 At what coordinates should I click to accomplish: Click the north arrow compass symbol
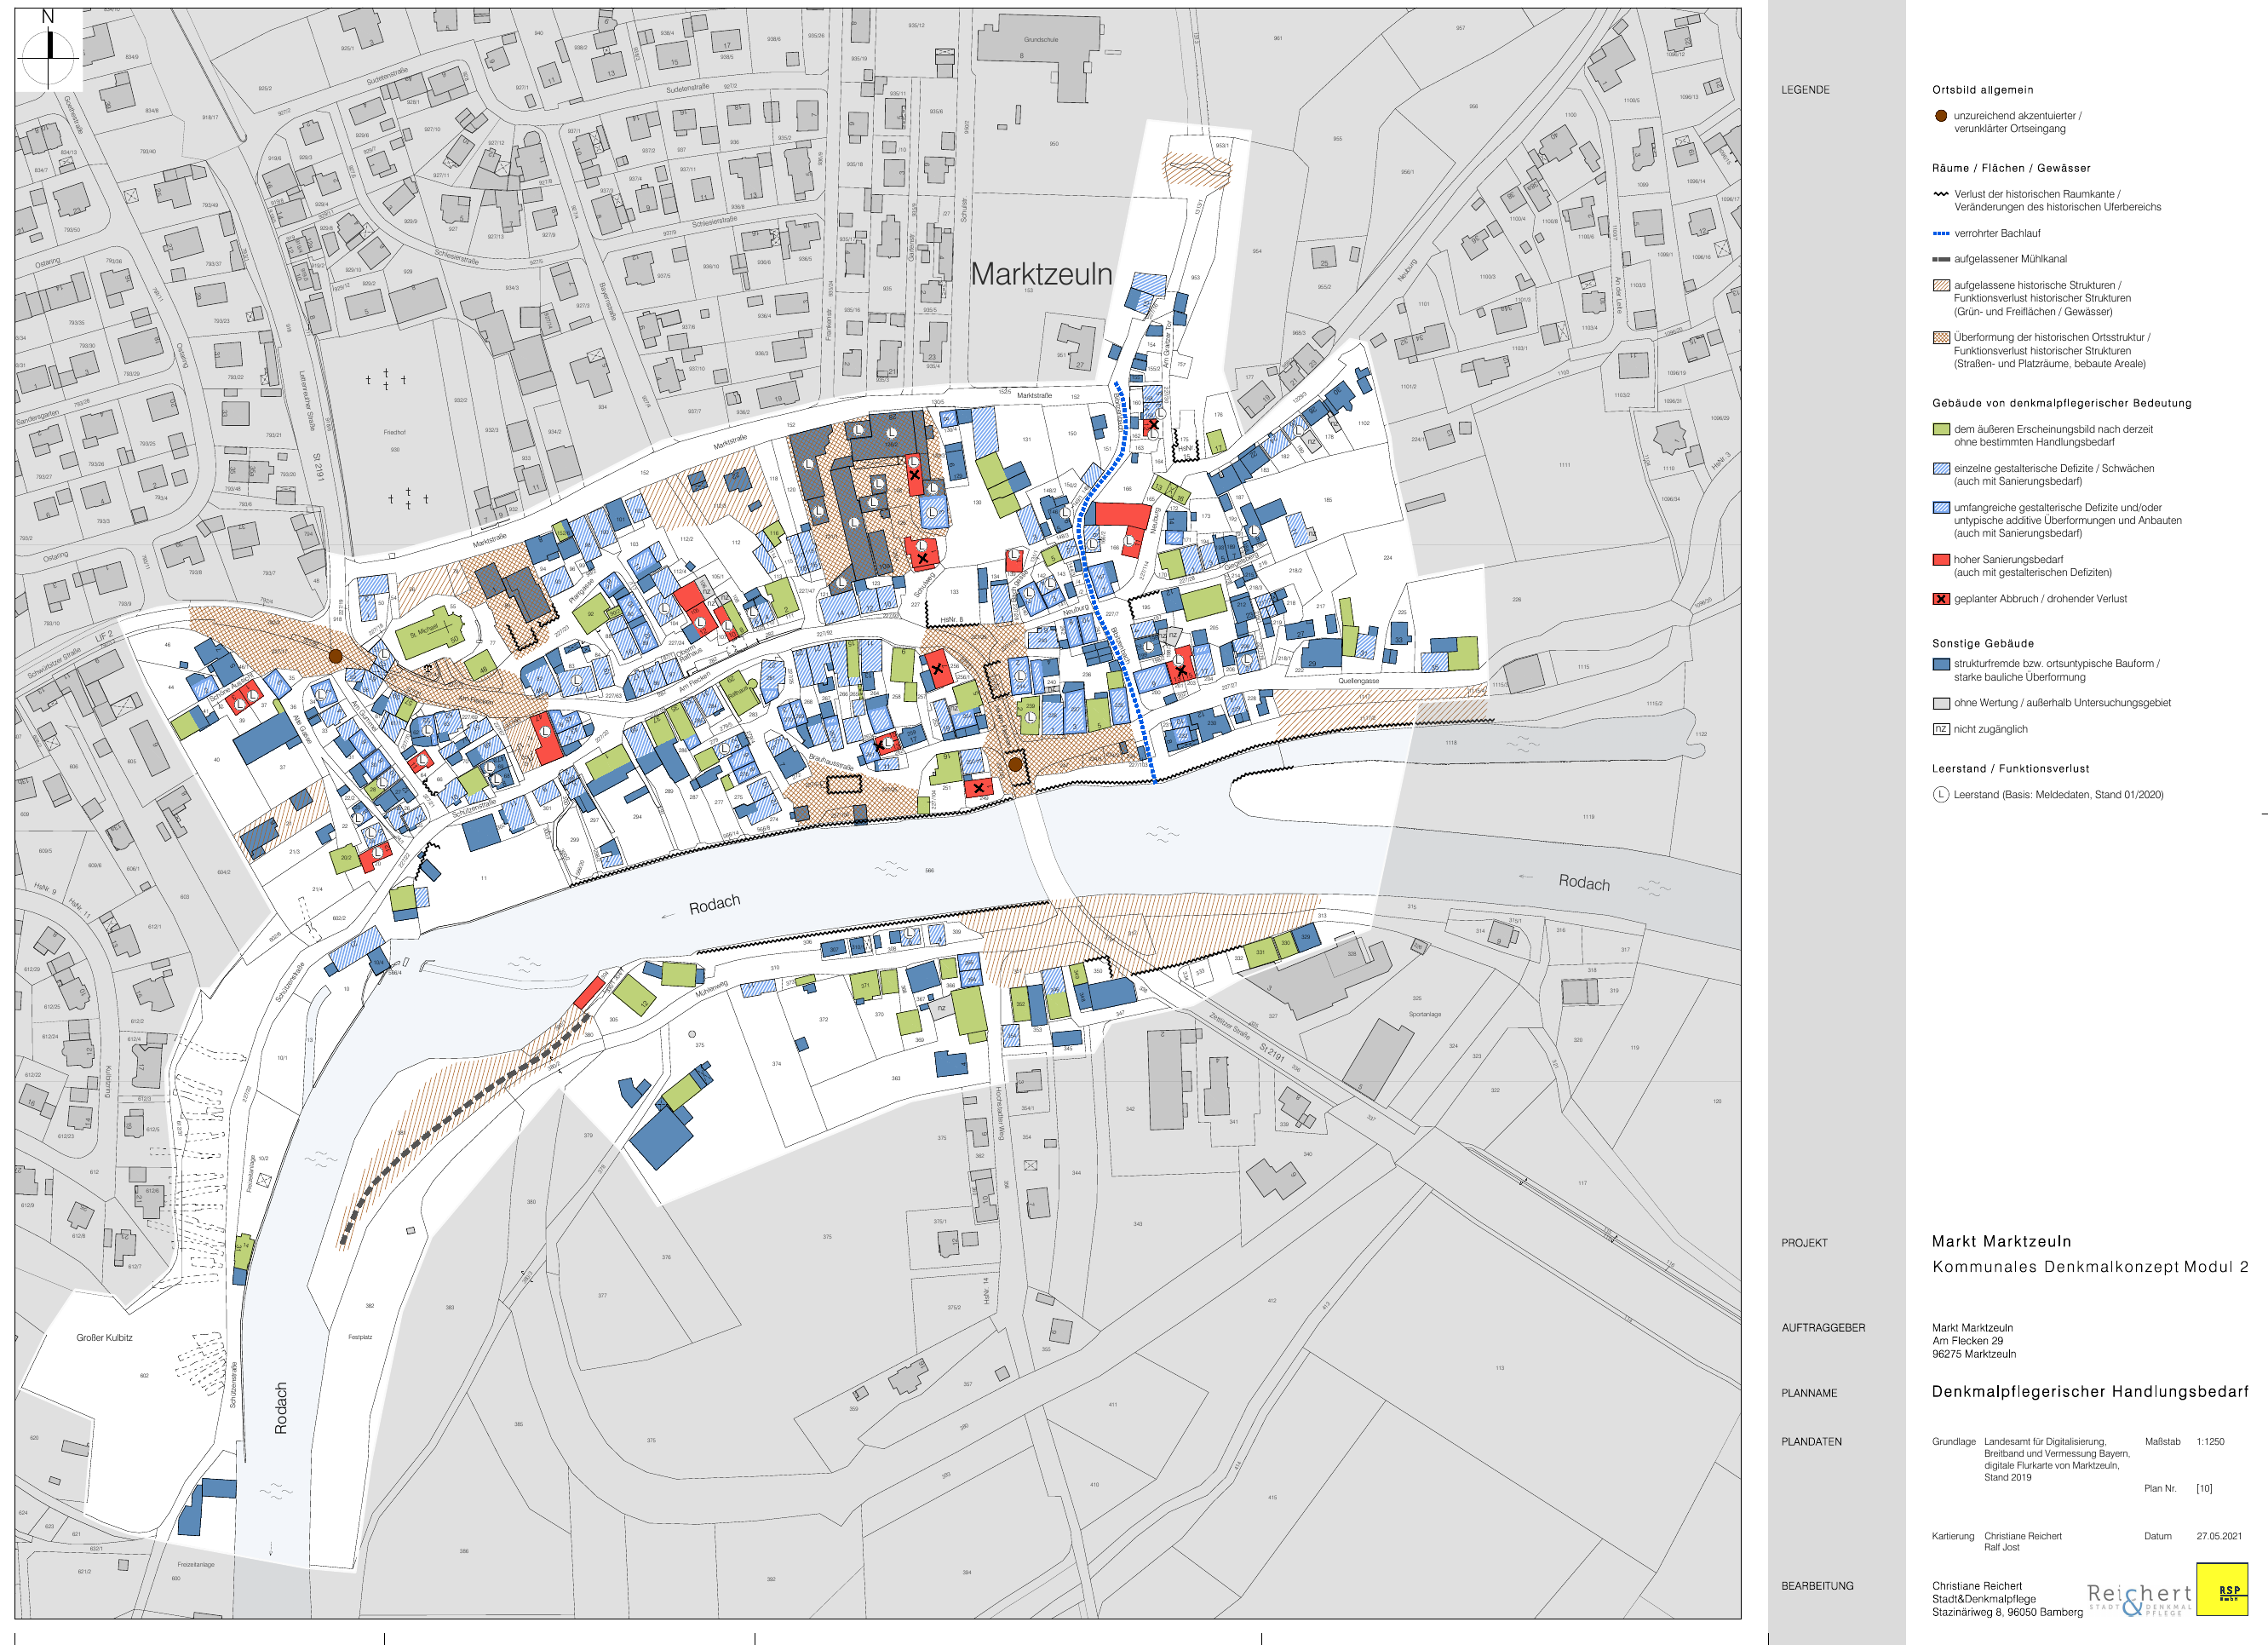point(48,50)
